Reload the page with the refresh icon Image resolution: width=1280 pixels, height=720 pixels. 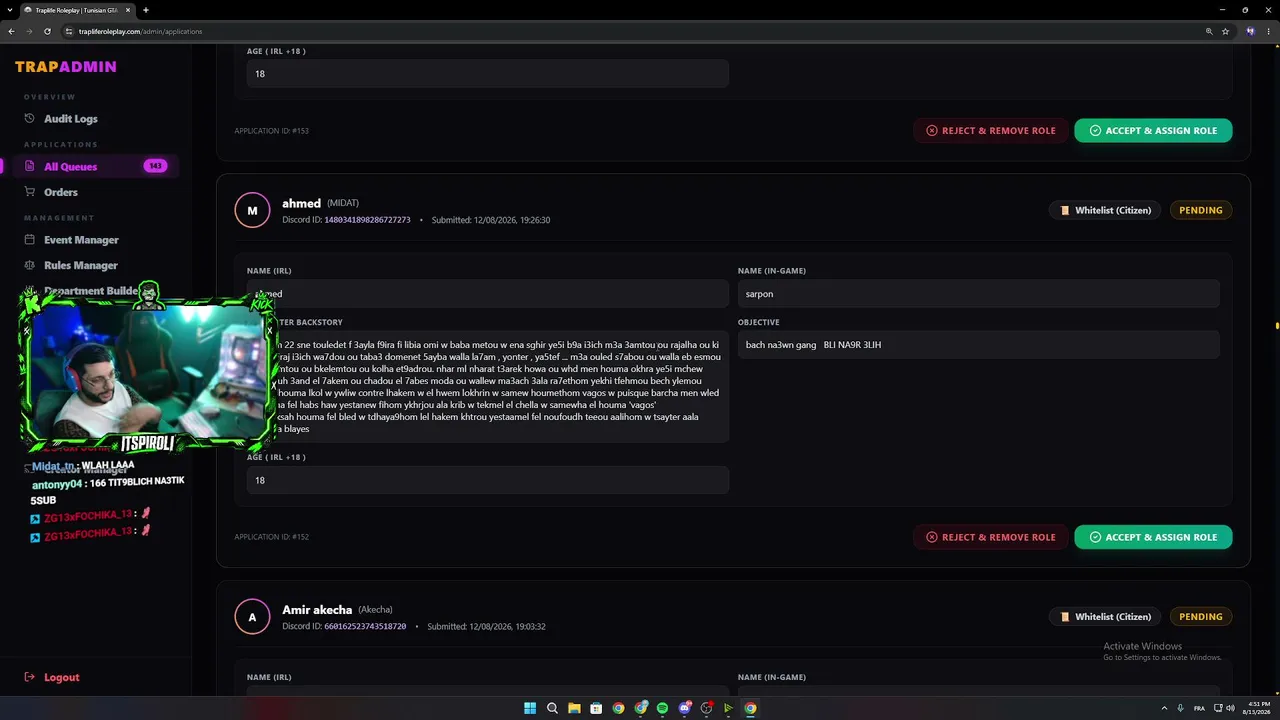point(47,31)
